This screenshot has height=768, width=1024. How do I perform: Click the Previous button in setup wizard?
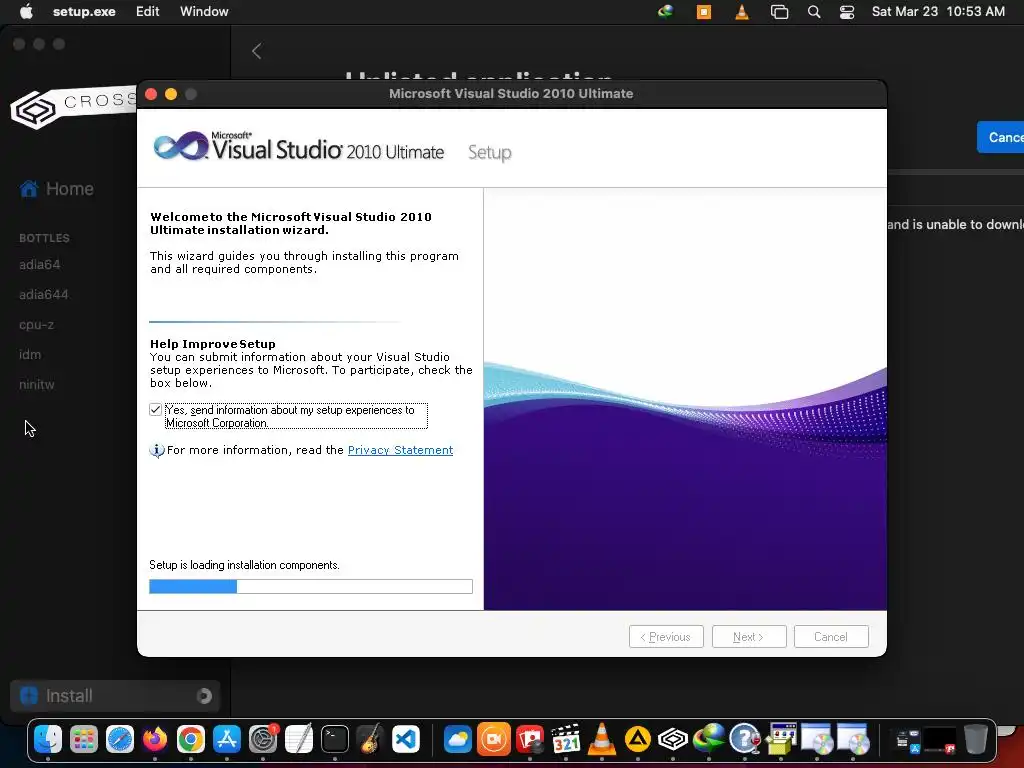(666, 637)
